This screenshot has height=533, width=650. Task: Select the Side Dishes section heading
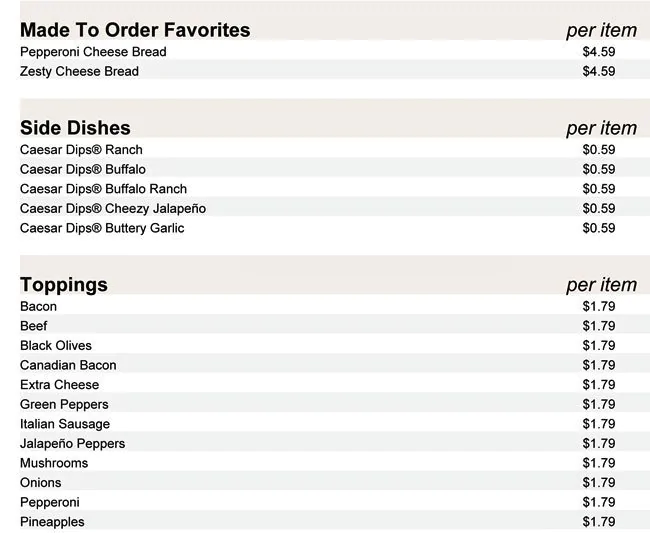75,128
